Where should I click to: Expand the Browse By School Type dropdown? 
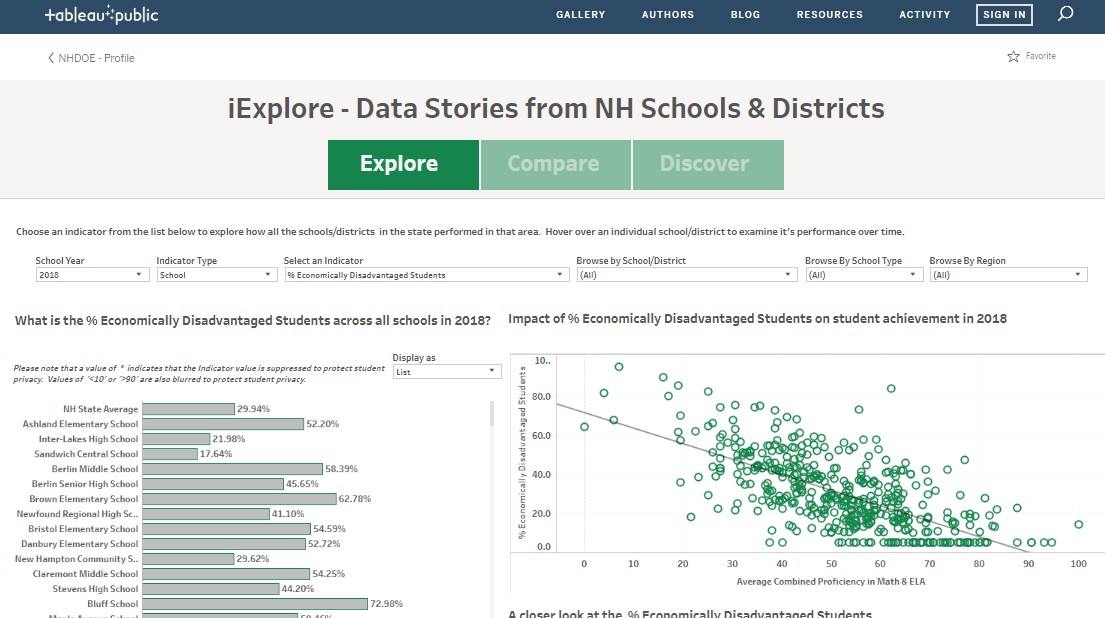862,275
